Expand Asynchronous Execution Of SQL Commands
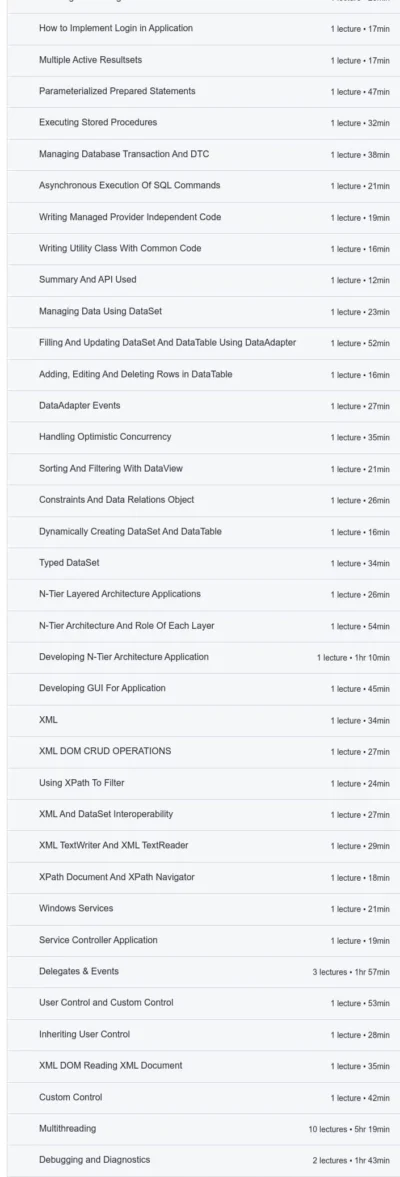The image size is (400, 1177). point(203,185)
